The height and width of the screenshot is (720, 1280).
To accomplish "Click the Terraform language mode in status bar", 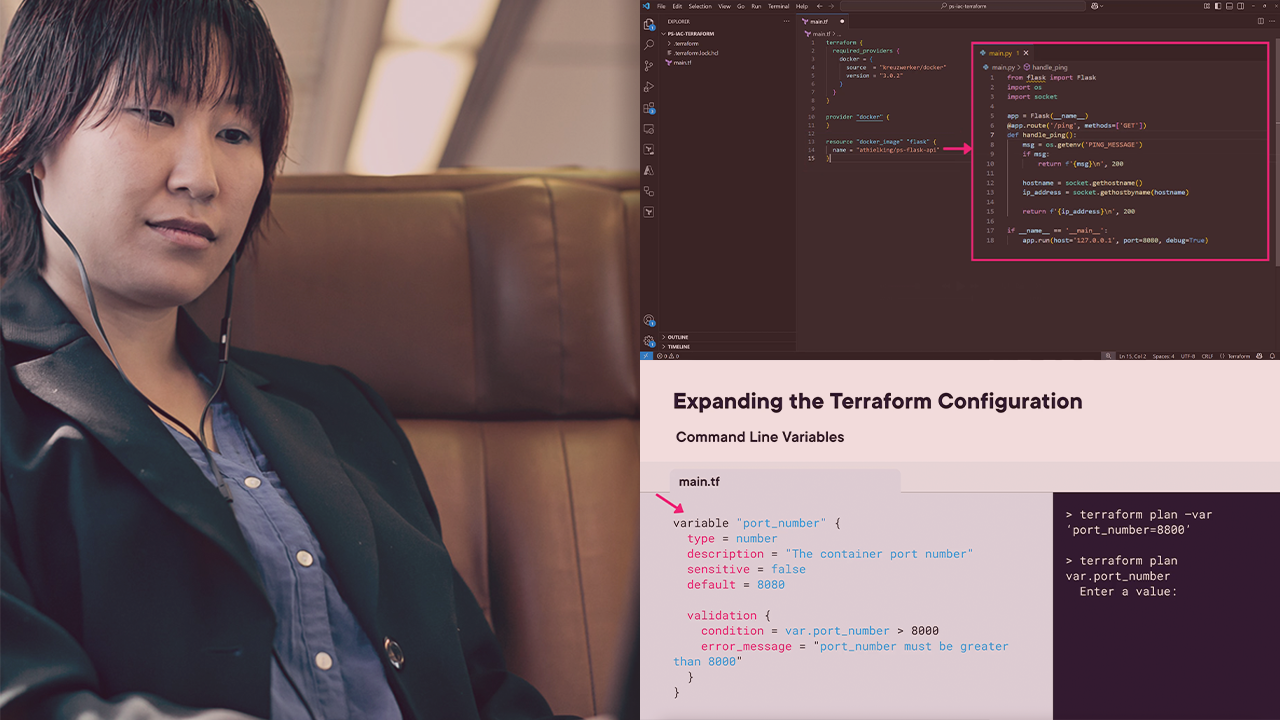I will click(x=1239, y=356).
